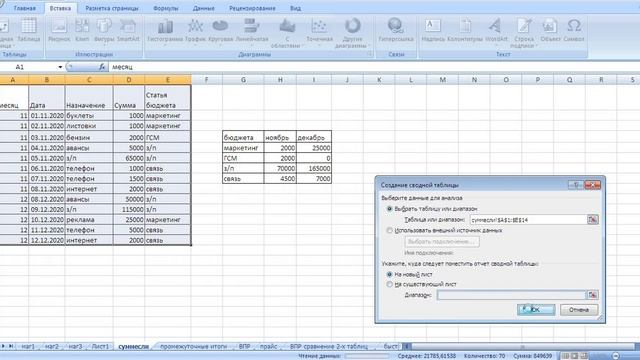
Task: Open Другие диаграммы chart types
Action: click(x=352, y=33)
